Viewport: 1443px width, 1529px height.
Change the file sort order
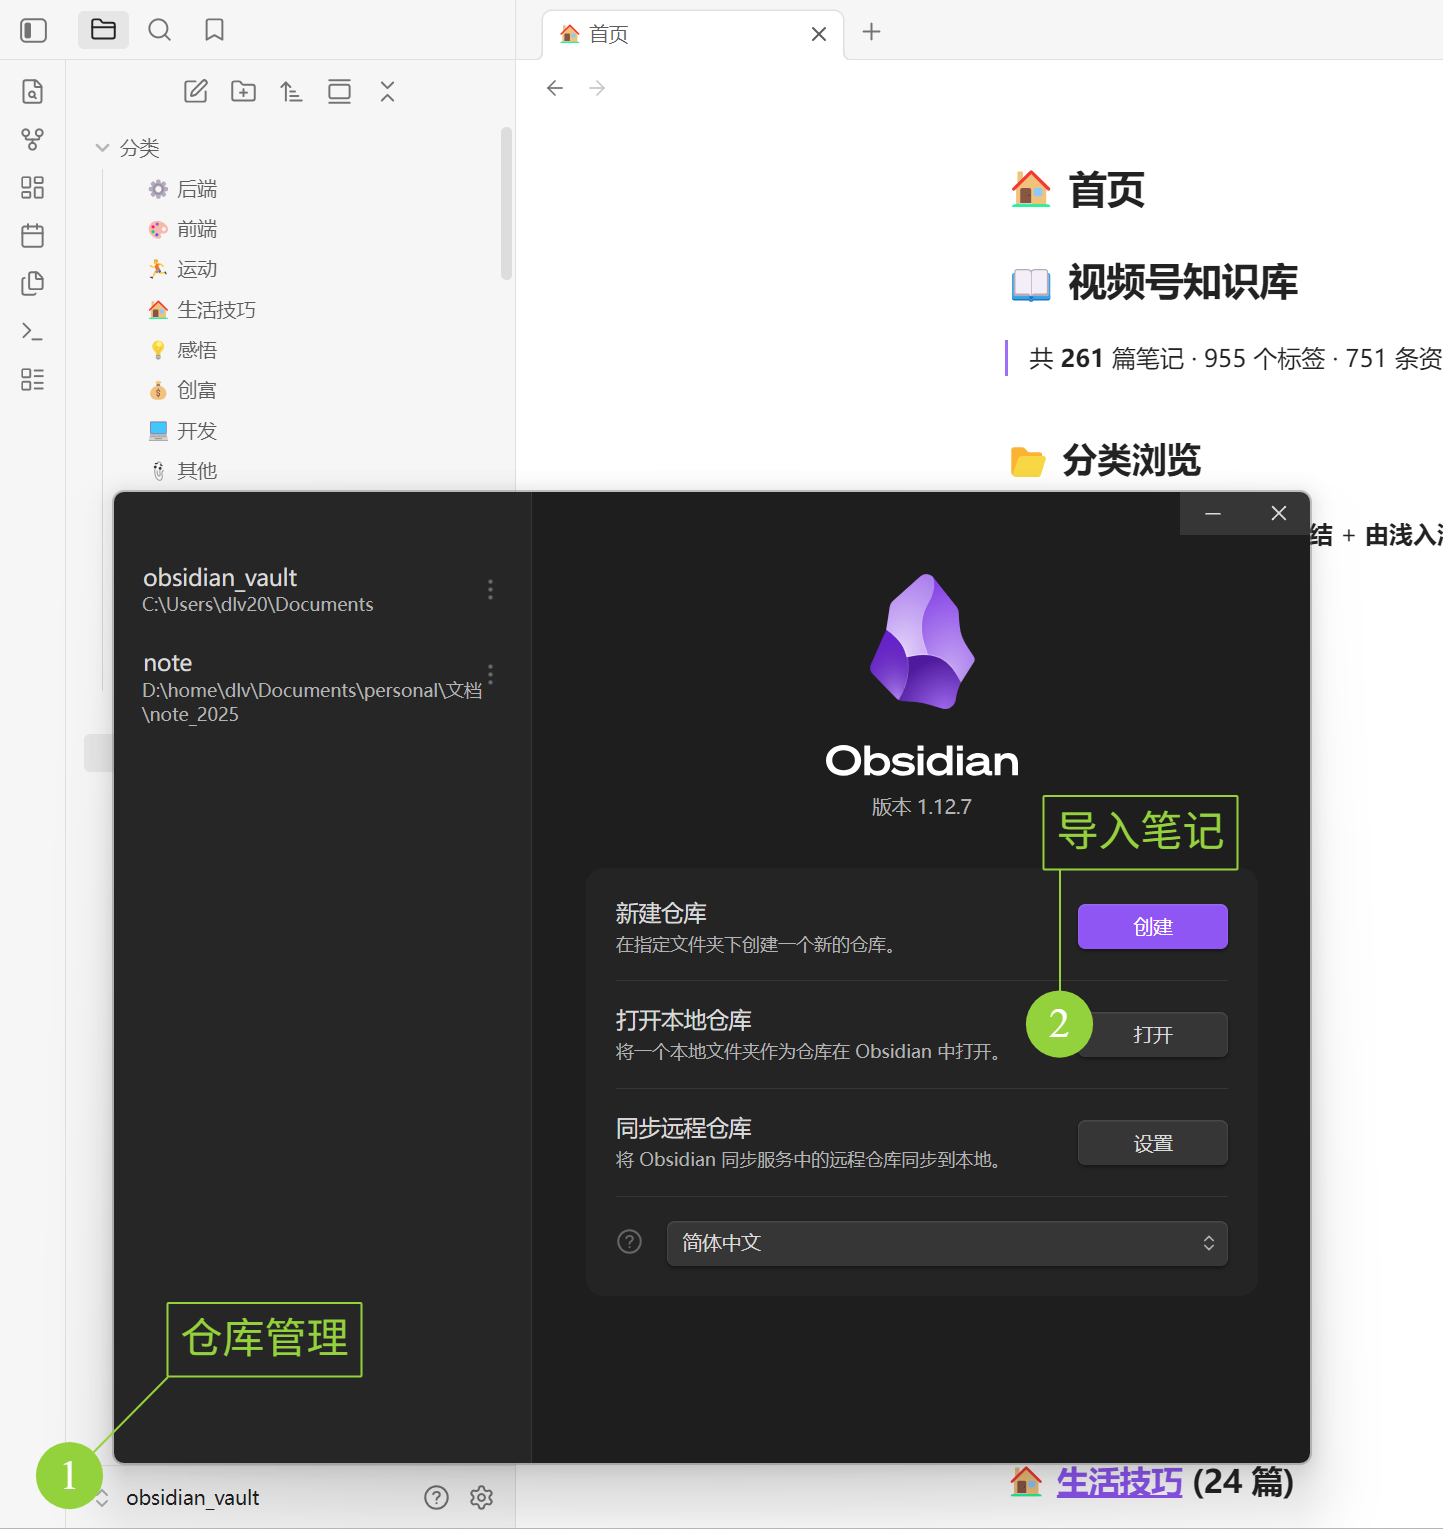pyautogui.click(x=291, y=91)
